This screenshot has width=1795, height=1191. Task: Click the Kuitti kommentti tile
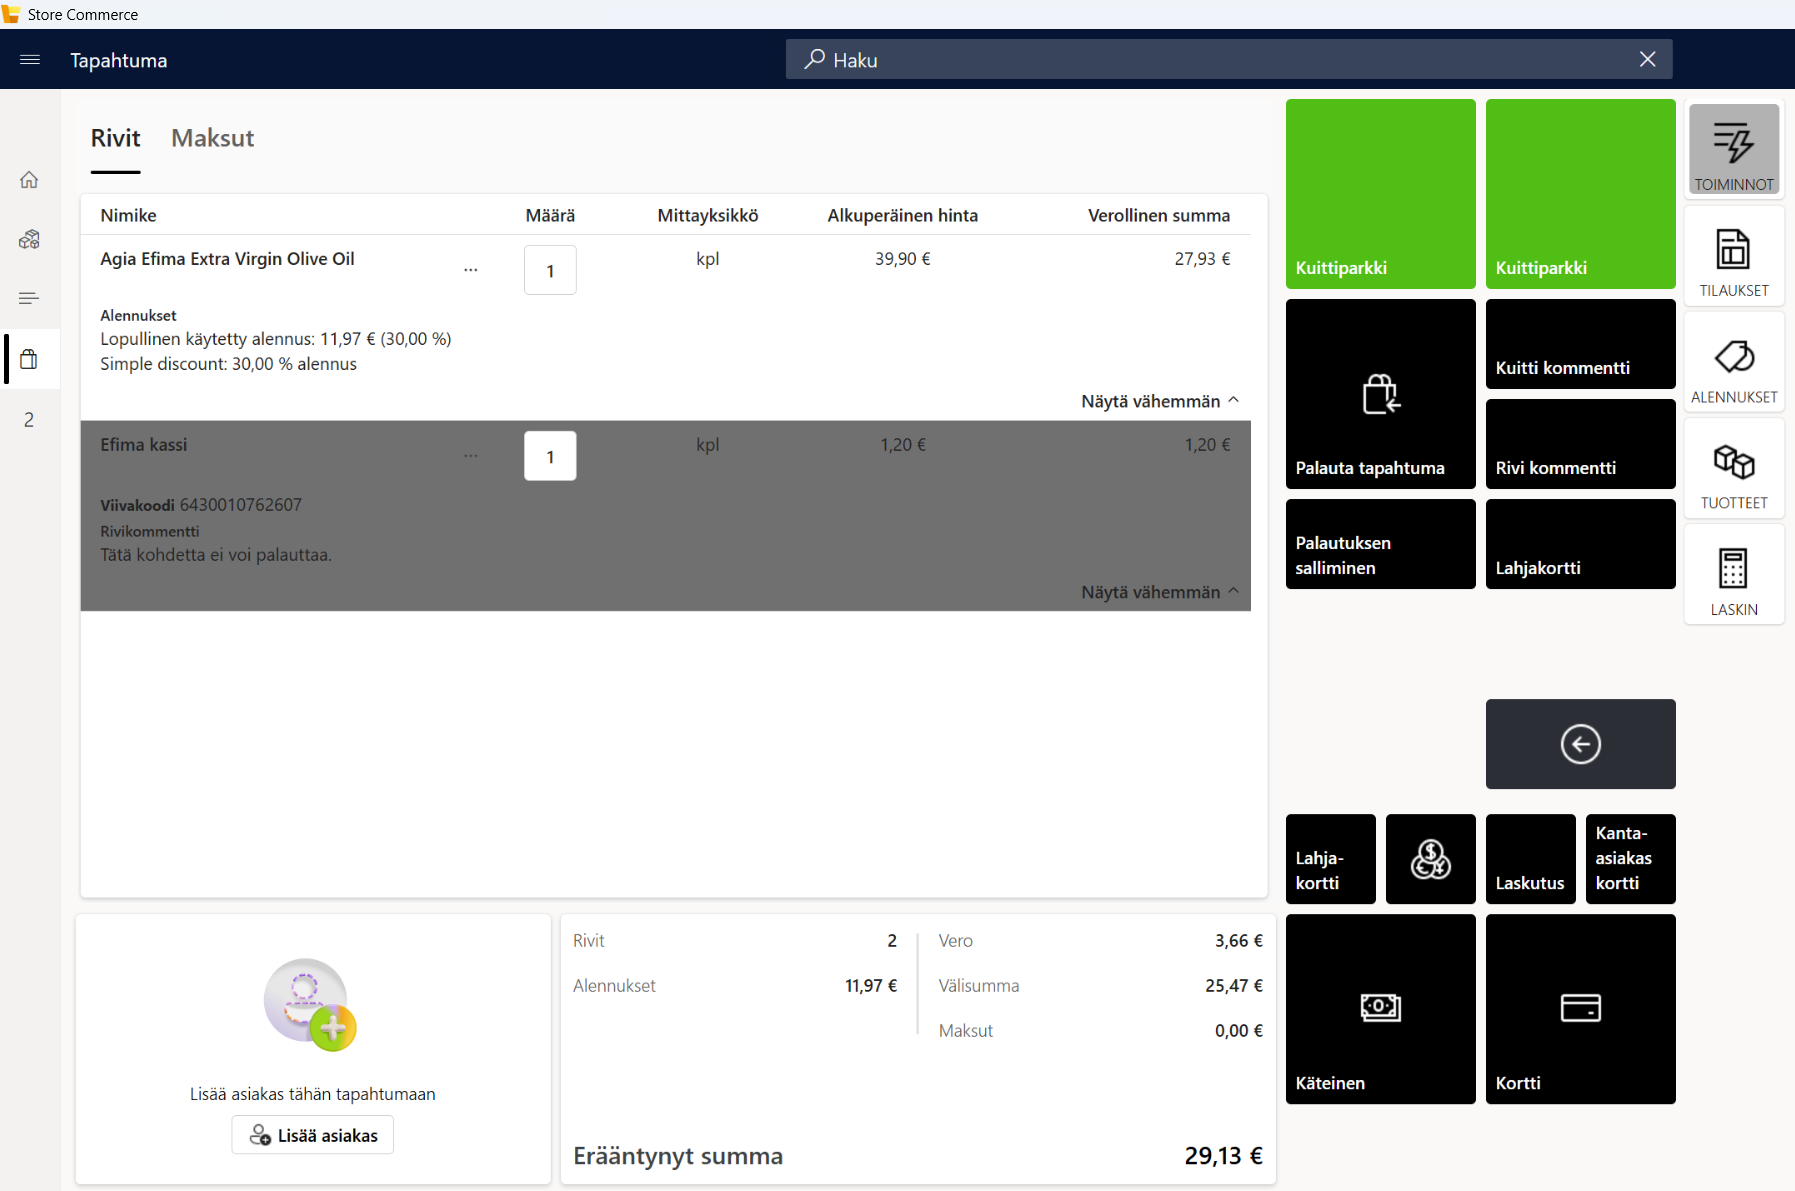pyautogui.click(x=1581, y=344)
